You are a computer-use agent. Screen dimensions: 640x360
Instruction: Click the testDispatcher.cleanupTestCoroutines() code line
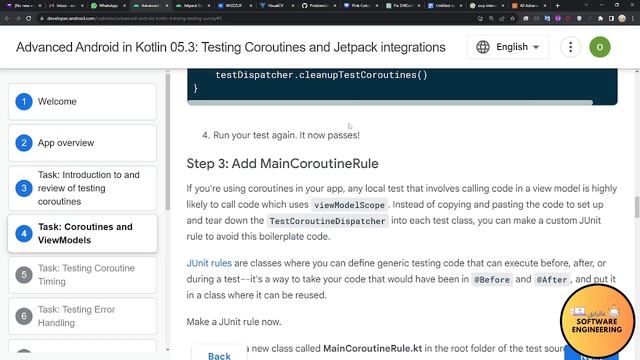pos(321,75)
